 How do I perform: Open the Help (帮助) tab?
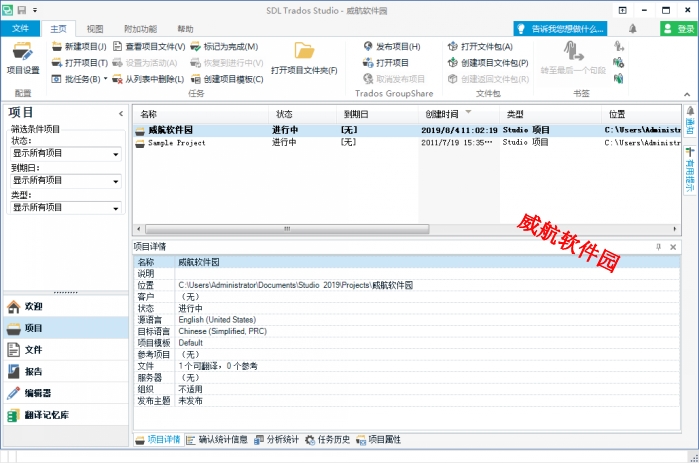185,29
